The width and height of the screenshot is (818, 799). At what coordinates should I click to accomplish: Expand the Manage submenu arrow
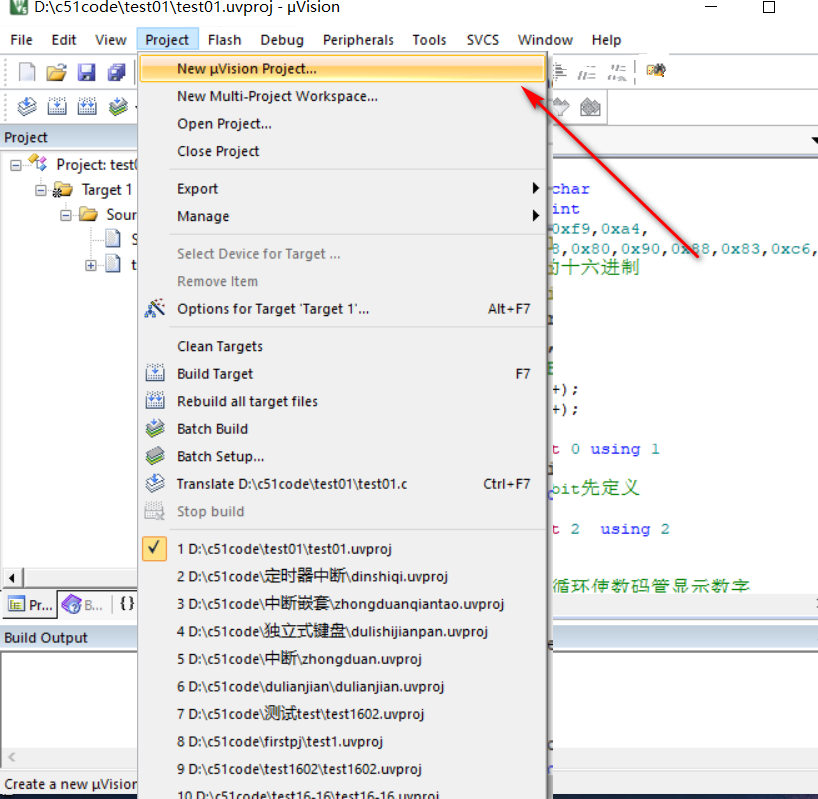[535, 215]
